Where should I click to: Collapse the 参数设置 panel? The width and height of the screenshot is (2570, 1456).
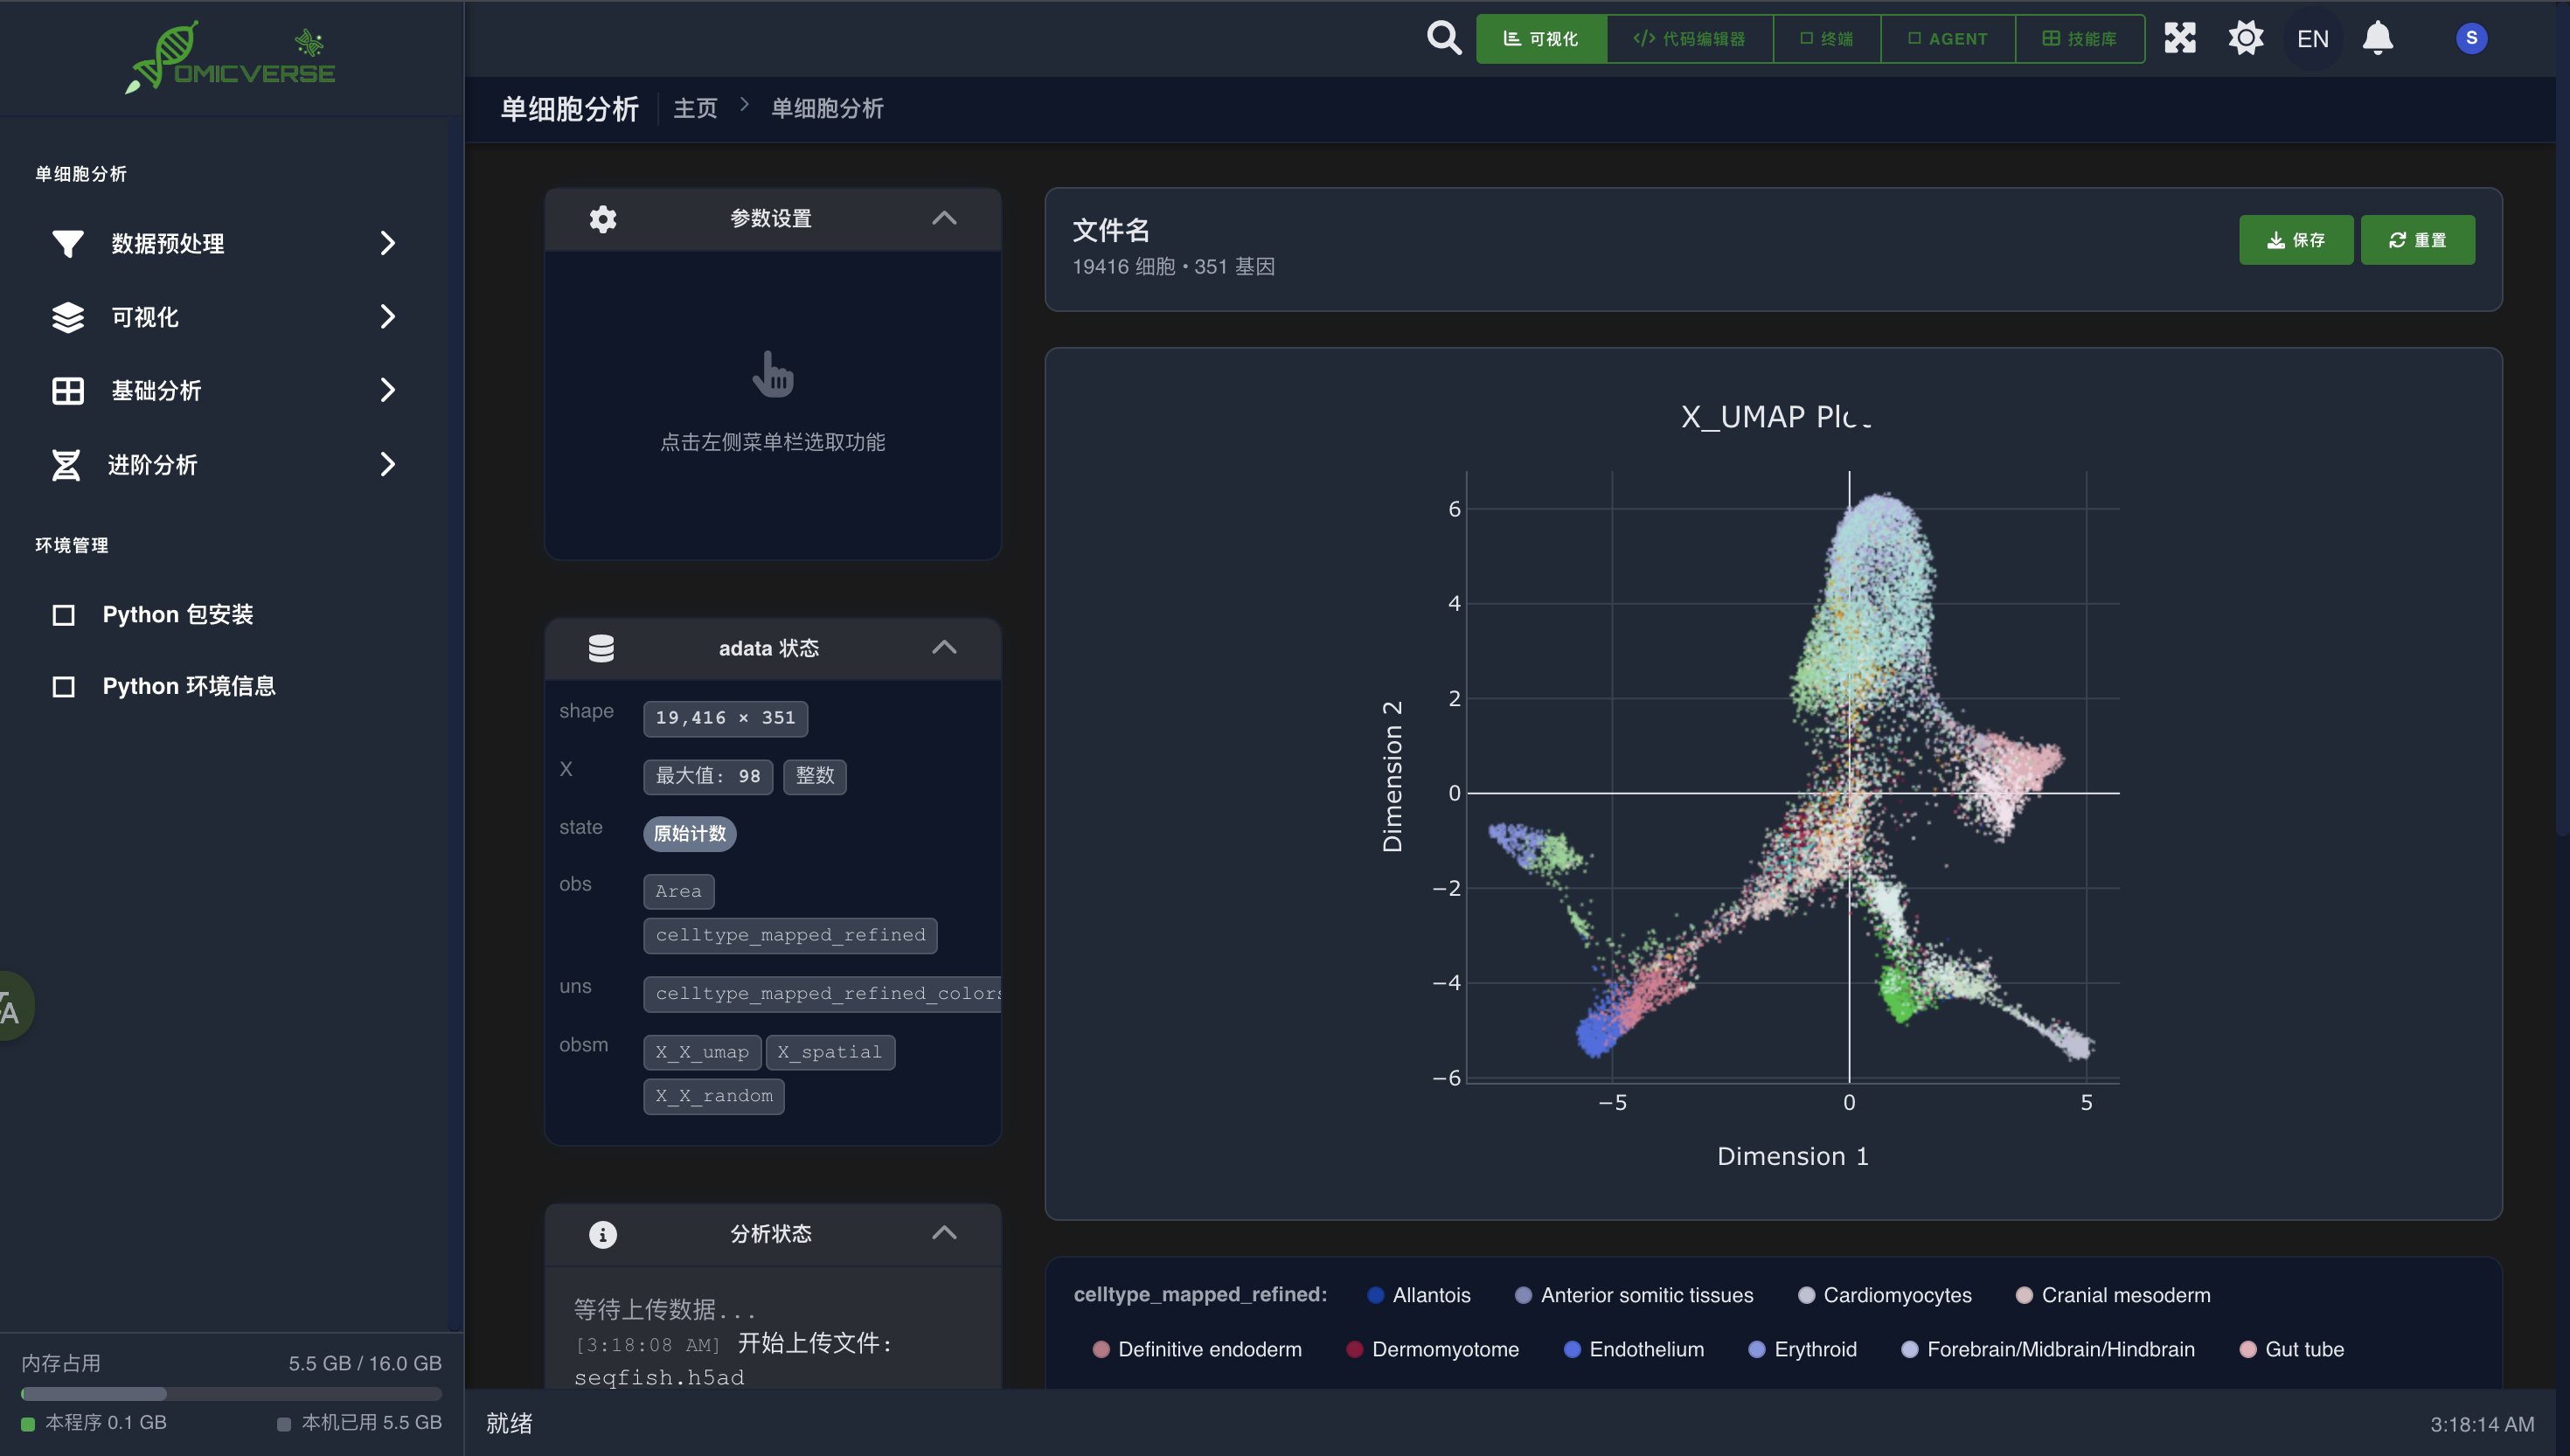(943, 218)
